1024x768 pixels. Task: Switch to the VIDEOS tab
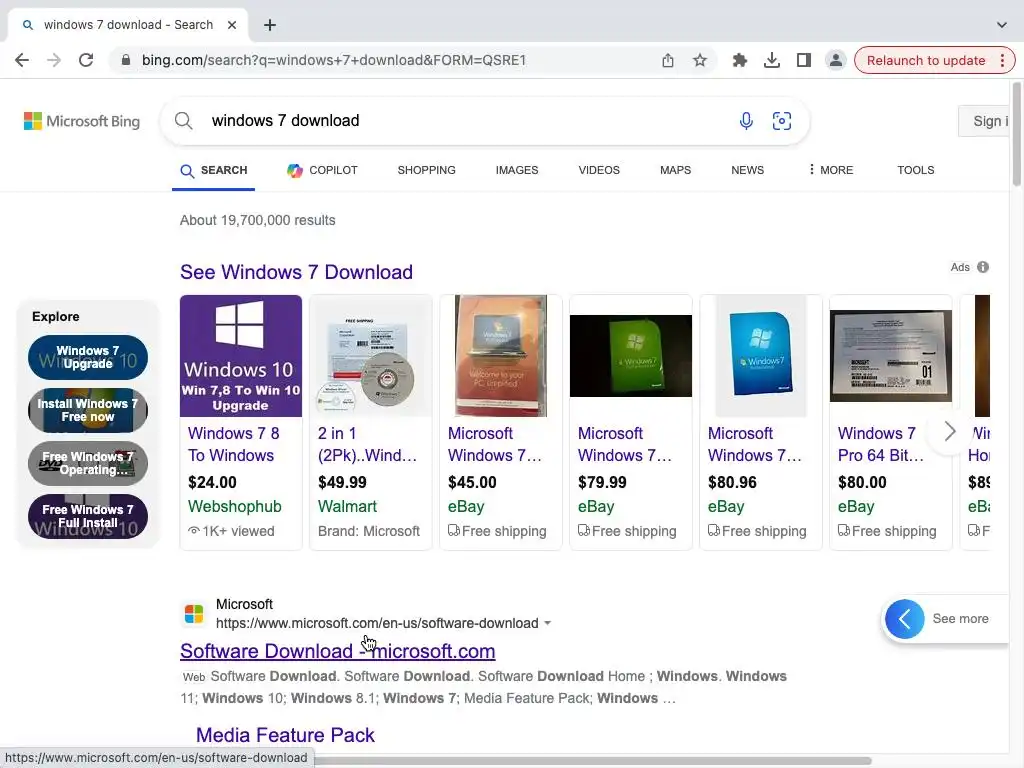point(599,170)
